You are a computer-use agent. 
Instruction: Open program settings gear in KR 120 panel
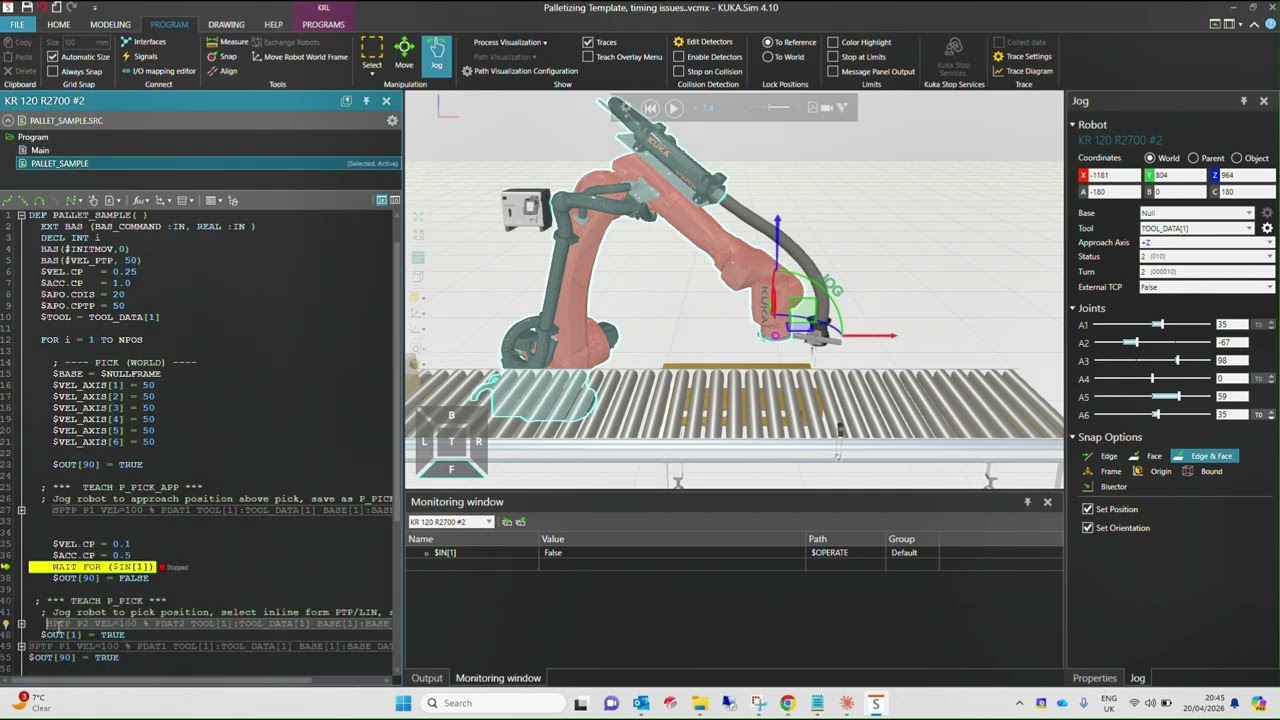392,121
